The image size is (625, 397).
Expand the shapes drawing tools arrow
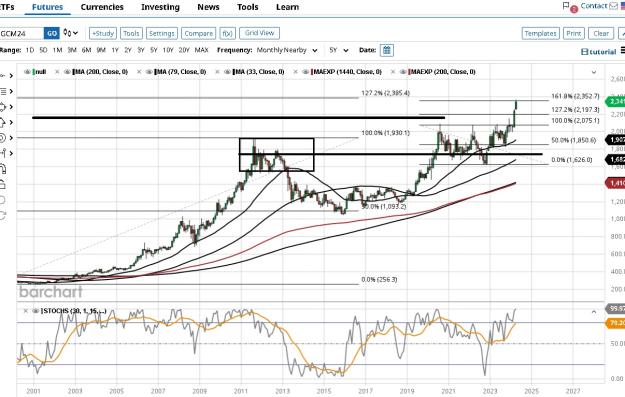(11, 107)
